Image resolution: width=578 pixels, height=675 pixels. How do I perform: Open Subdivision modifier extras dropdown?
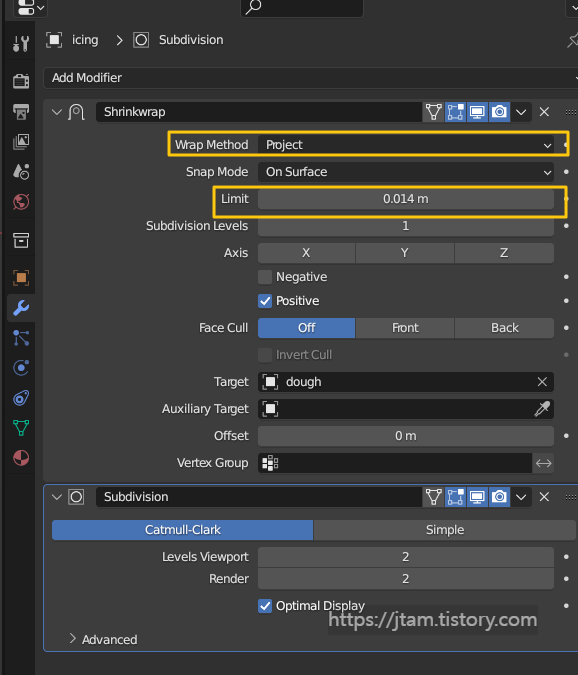[x=521, y=497]
